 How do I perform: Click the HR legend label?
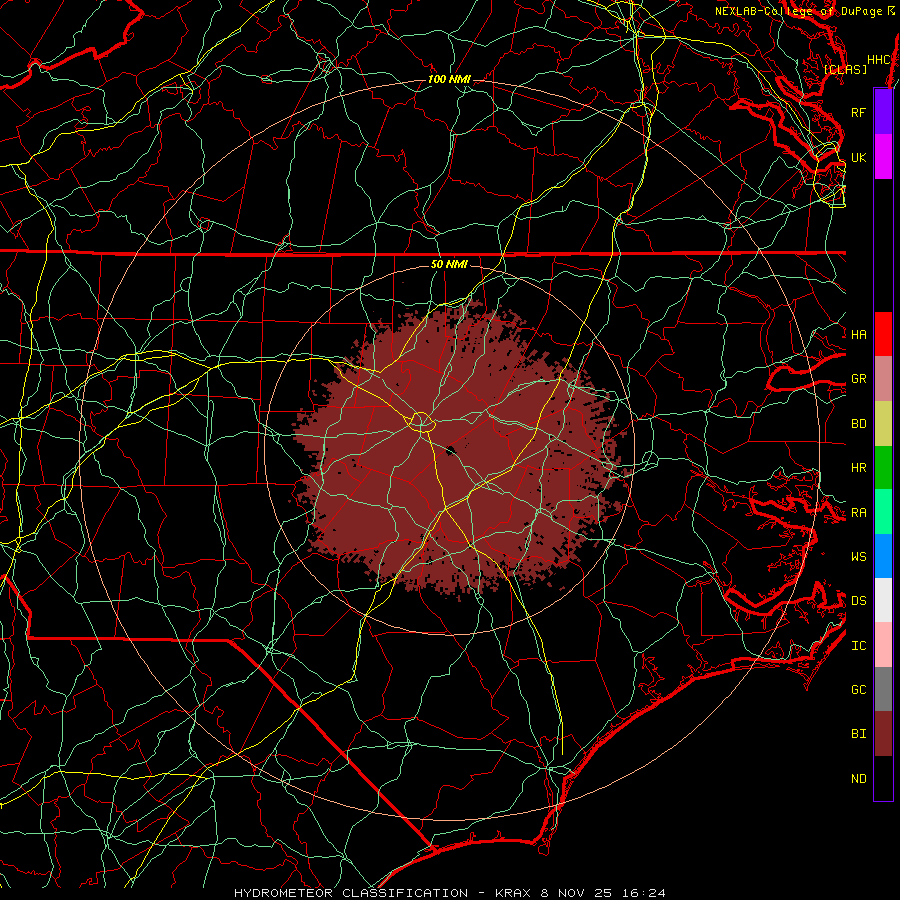tap(858, 468)
